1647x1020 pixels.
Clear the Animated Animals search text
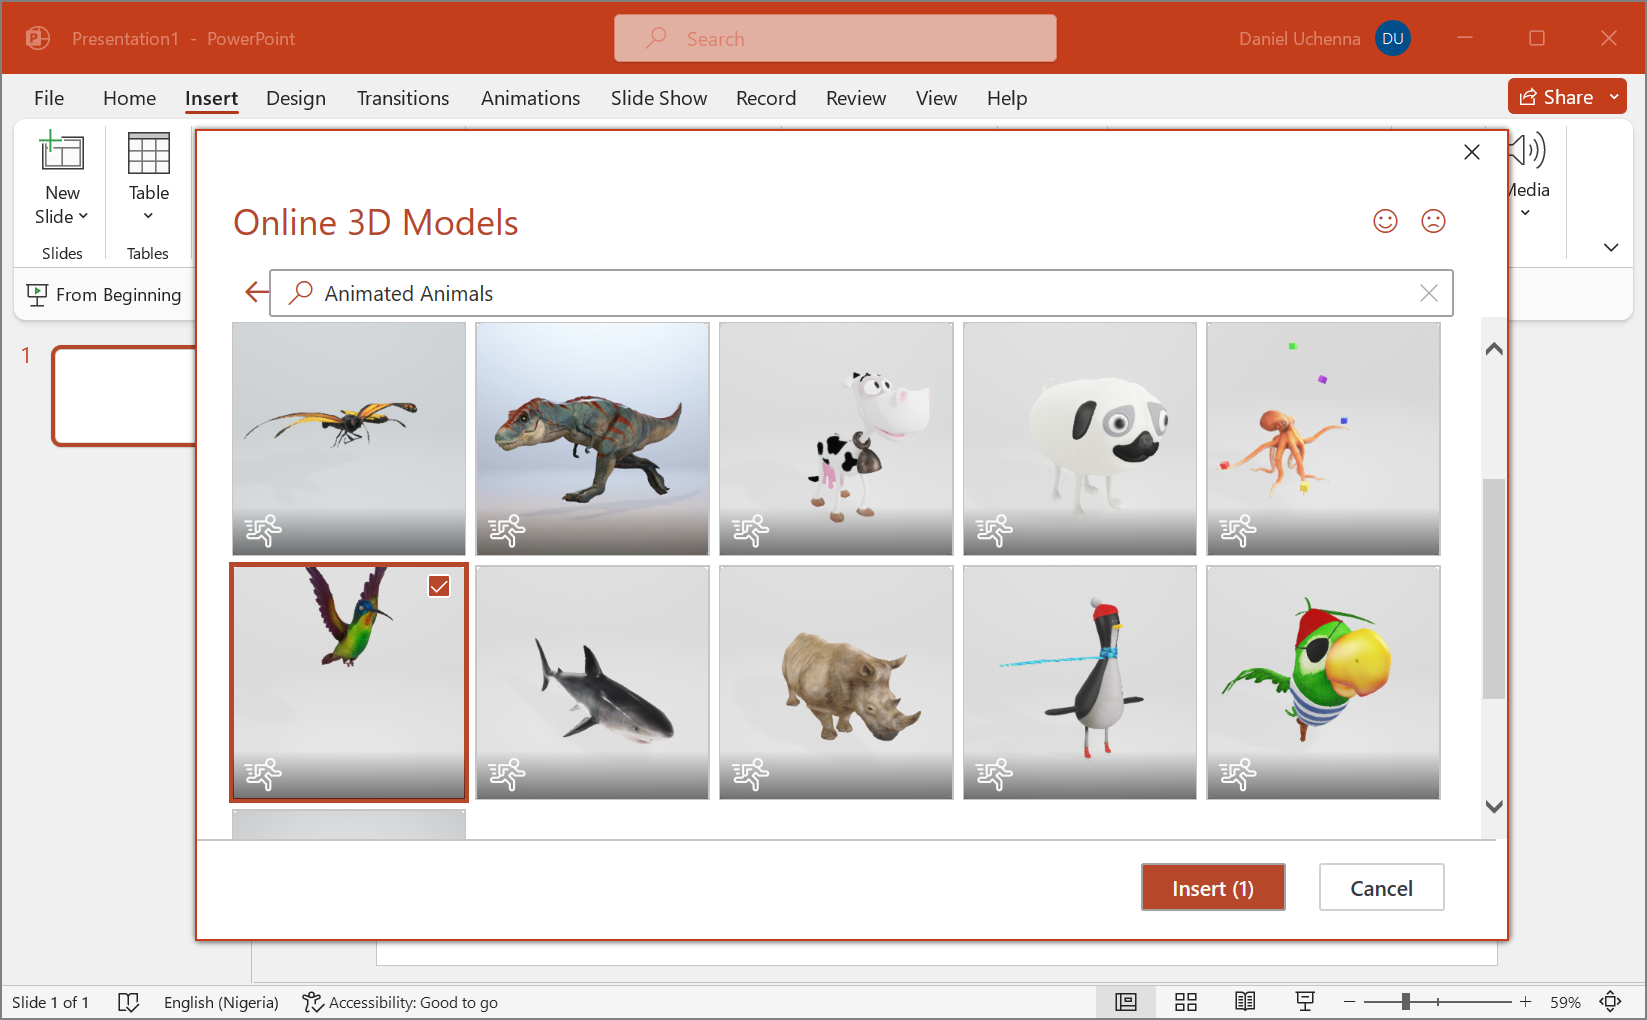[x=1428, y=292]
